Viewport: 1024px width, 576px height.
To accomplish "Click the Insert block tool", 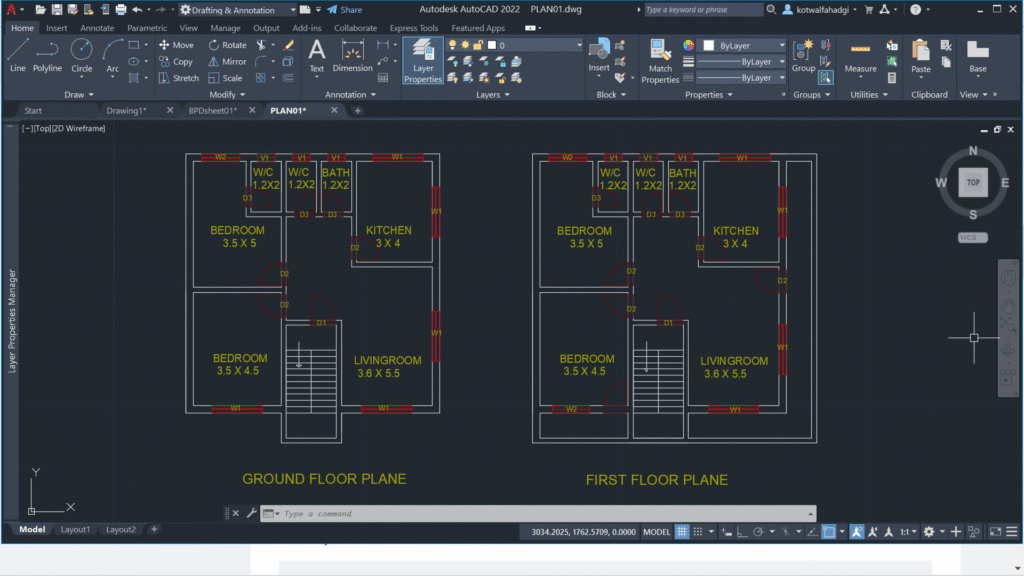I will tap(599, 56).
